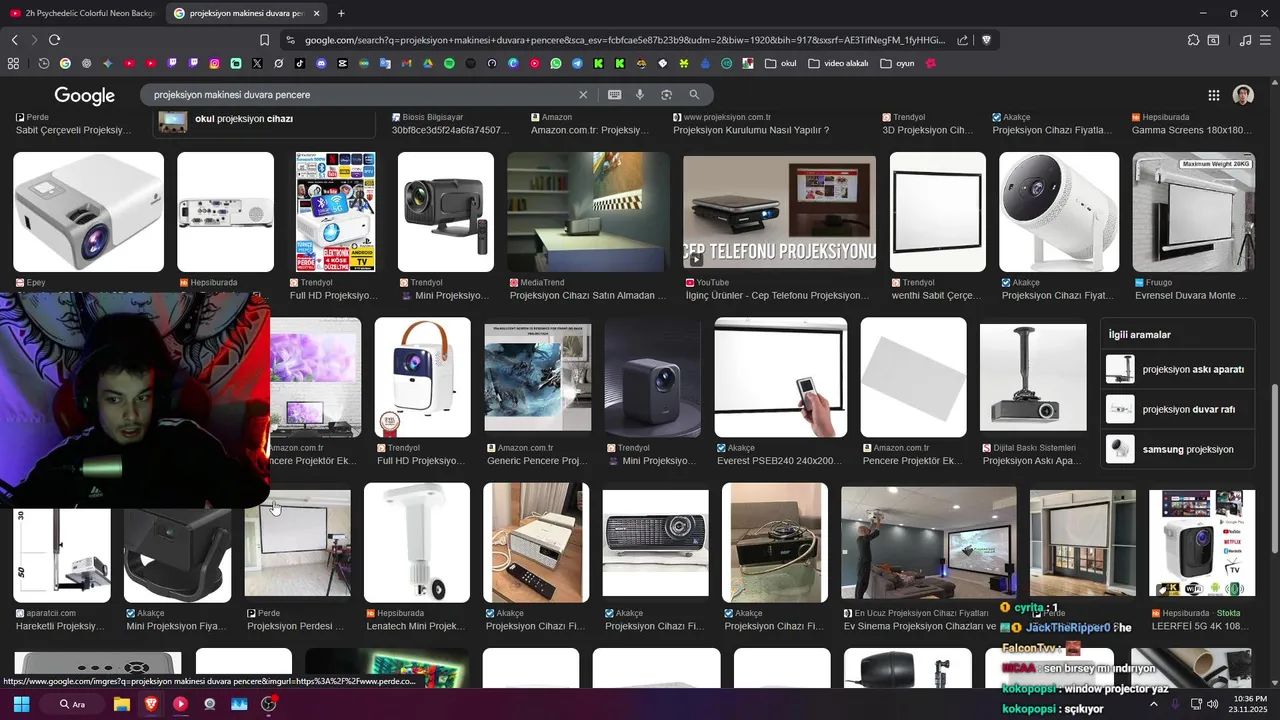The image size is (1280, 720).
Task: Open the Telegram bookmark icon
Action: tap(577, 63)
